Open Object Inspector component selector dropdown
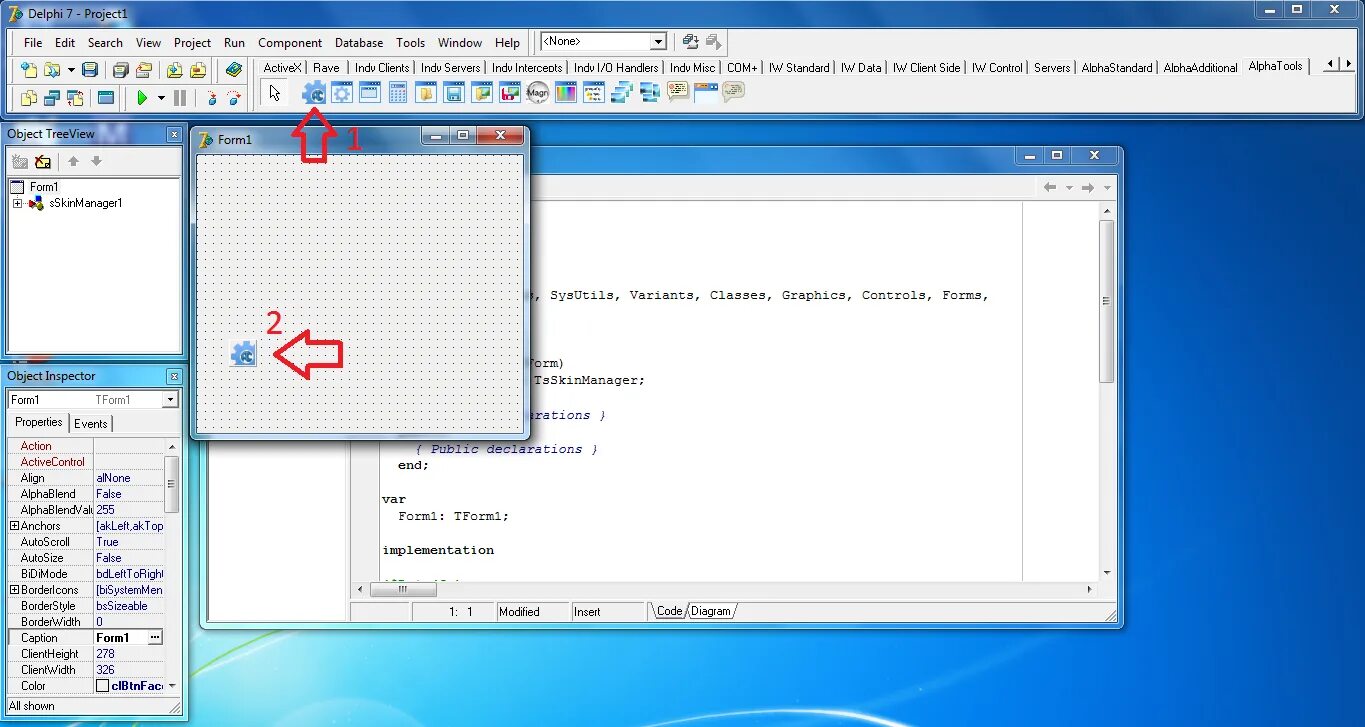Screen dimensions: 1365x727 [170, 400]
